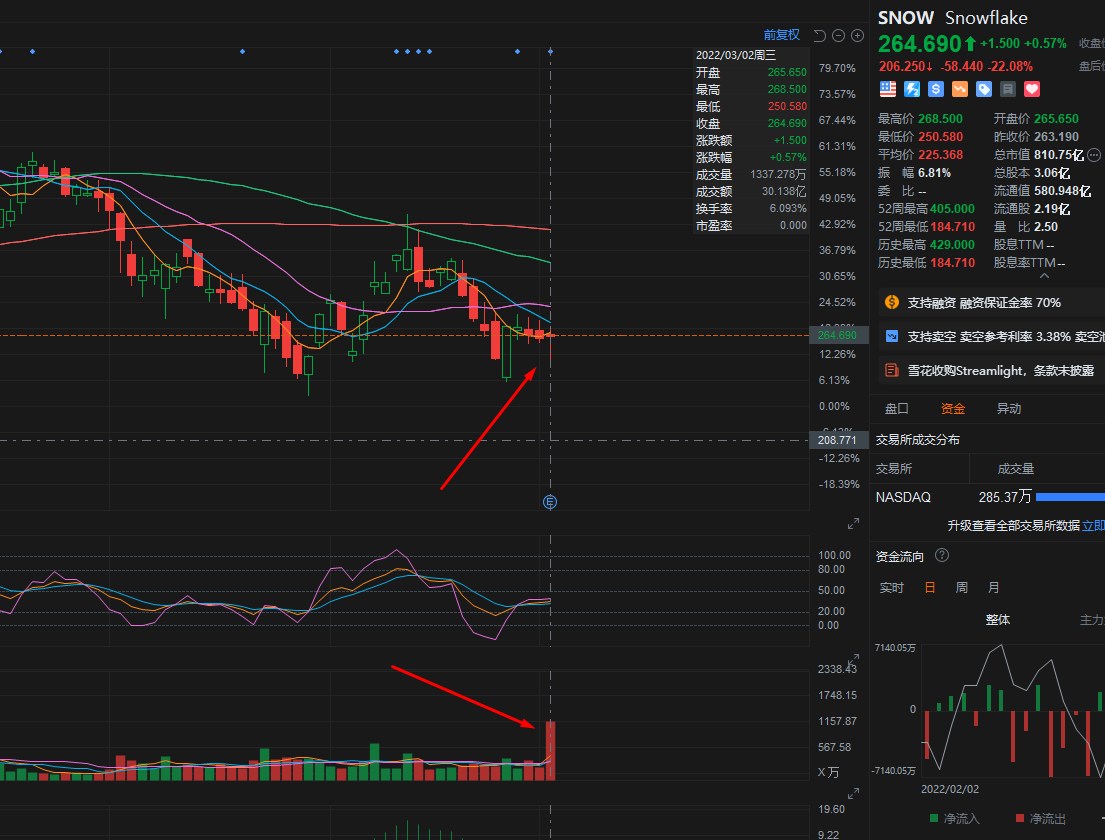The height and width of the screenshot is (840, 1105).
Task: Open the 前复权 adjustment dropdown
Action: click(x=782, y=35)
